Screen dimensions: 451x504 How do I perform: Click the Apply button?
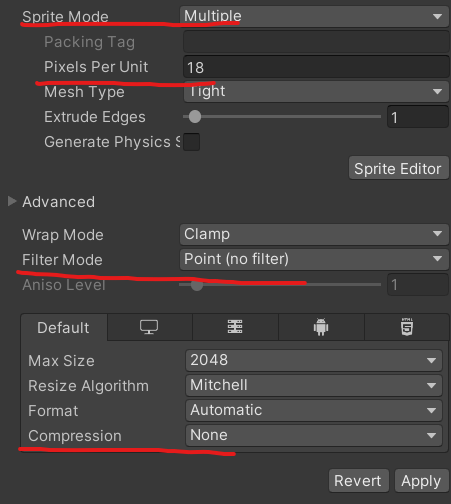point(421,481)
